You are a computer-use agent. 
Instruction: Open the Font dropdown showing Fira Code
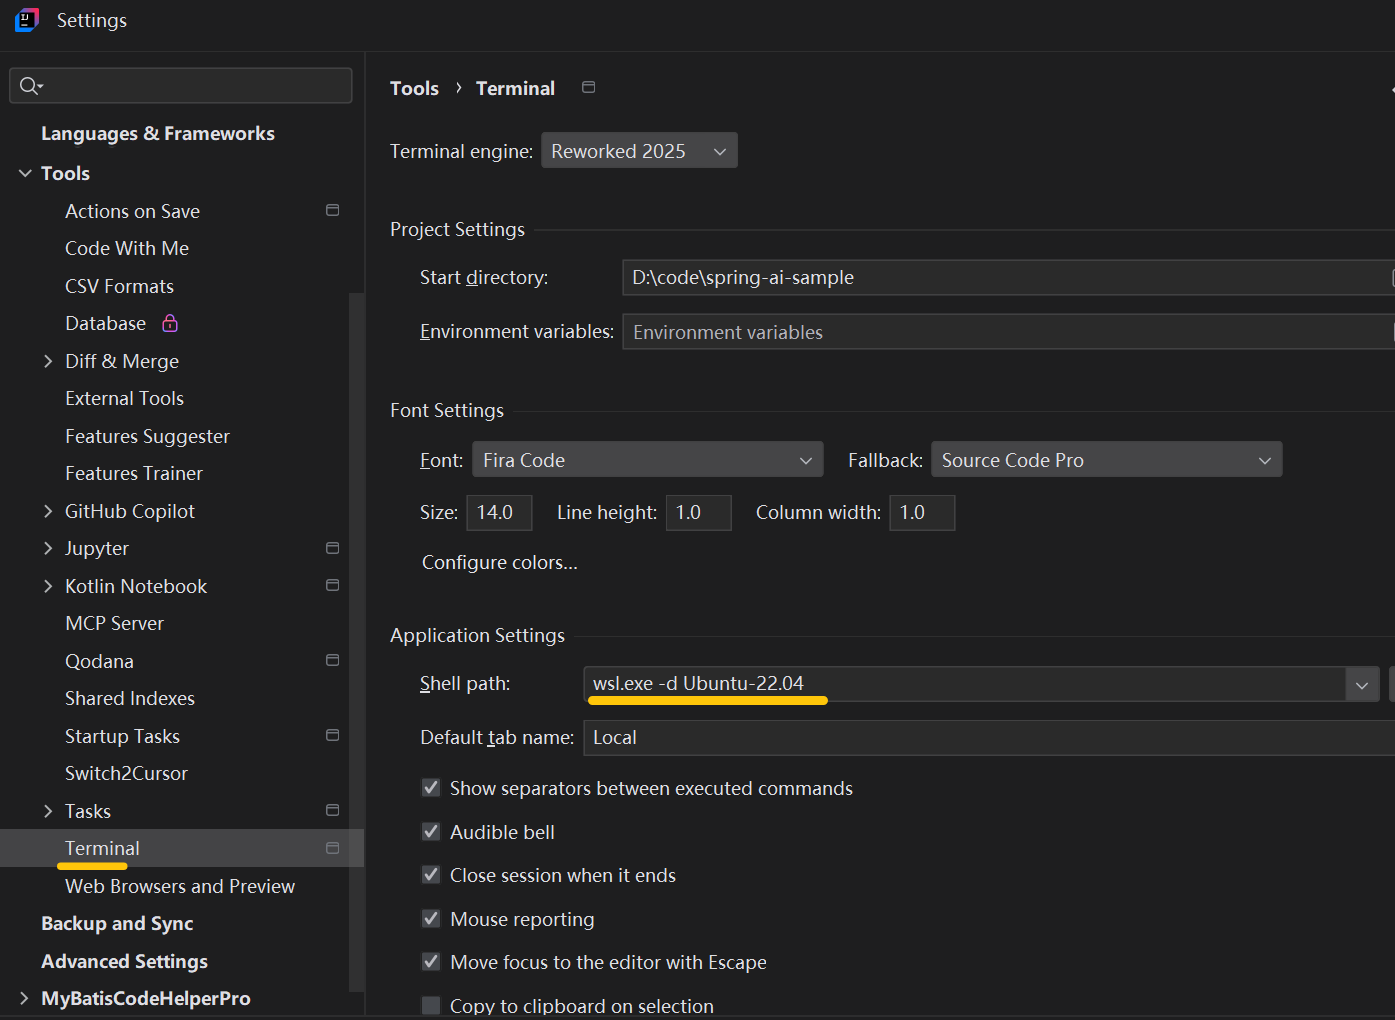[648, 460]
